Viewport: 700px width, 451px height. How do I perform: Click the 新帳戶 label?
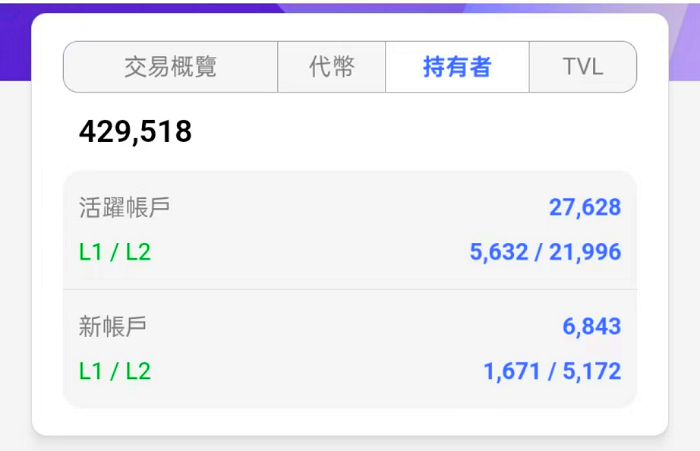(x=113, y=326)
